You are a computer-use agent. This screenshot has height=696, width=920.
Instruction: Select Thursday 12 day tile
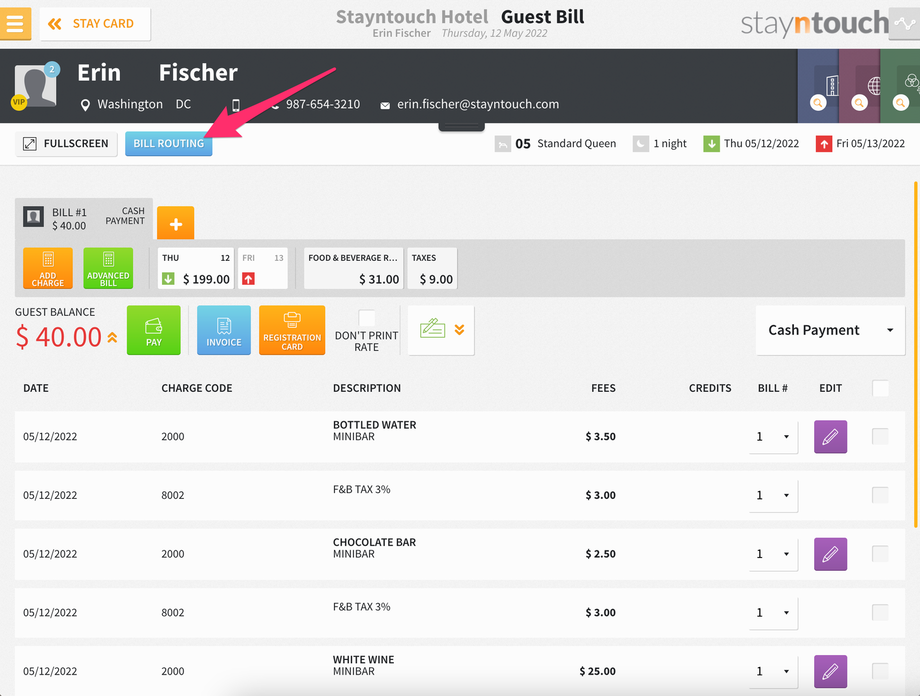[x=195, y=268]
